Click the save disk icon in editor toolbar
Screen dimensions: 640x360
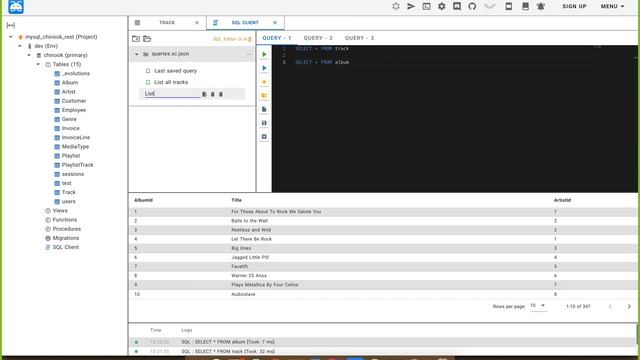pos(264,123)
